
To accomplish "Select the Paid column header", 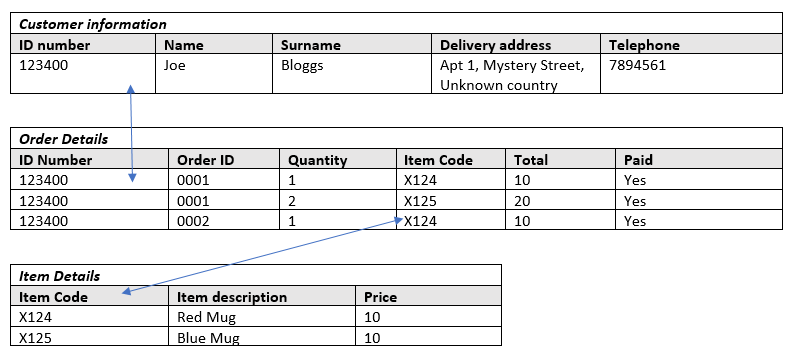I will [699, 159].
